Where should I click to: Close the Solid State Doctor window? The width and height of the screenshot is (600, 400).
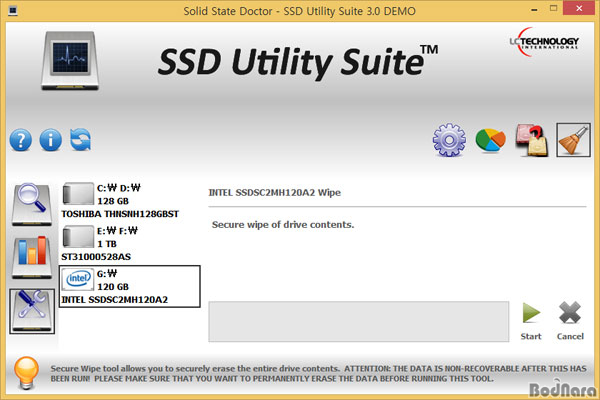point(579,8)
